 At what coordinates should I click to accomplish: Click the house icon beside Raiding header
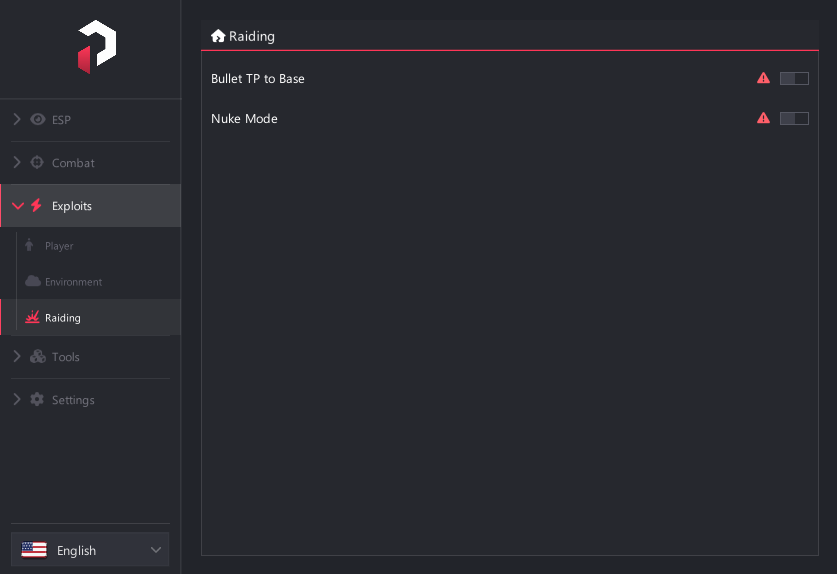point(218,36)
